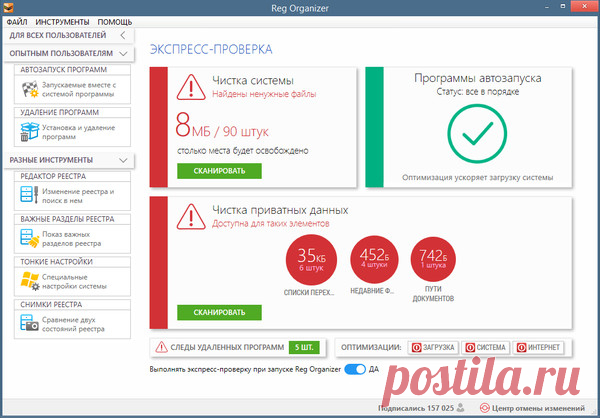Click the 35 КБ red circle for jump lists
The width and height of the screenshot is (600, 418).
click(x=311, y=260)
